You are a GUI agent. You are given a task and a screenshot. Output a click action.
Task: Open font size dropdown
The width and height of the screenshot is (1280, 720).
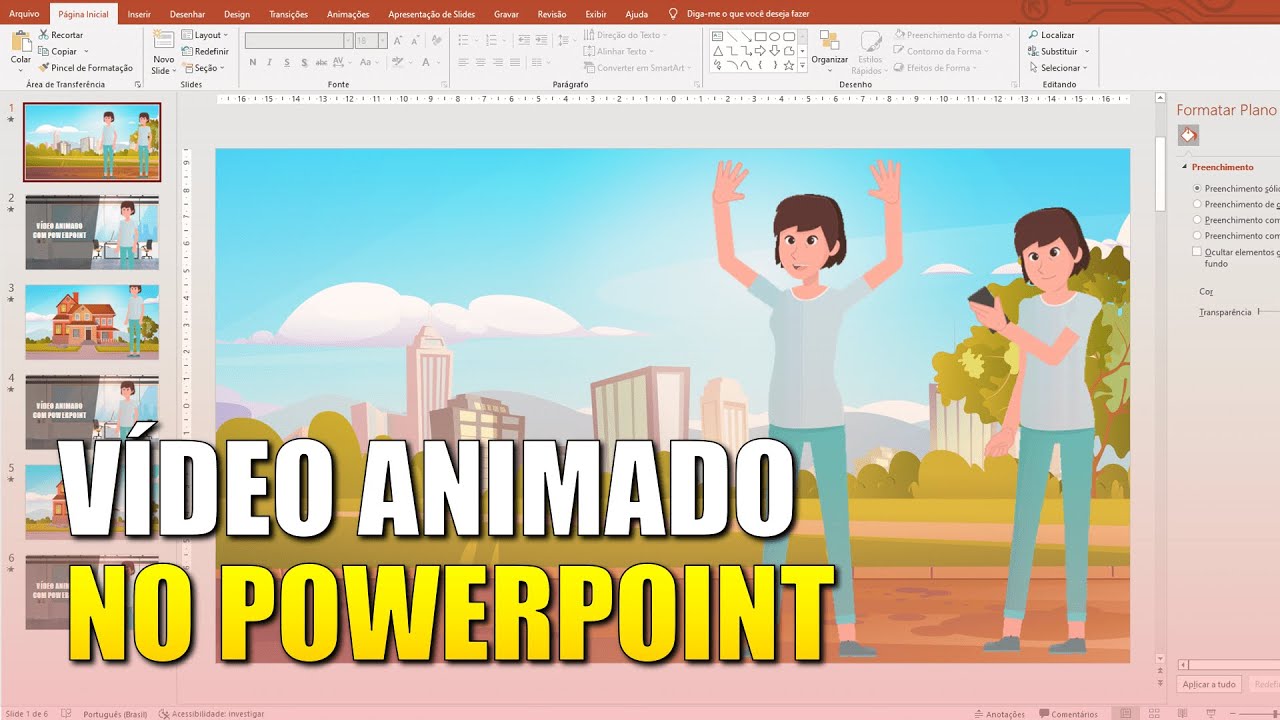[x=382, y=41]
